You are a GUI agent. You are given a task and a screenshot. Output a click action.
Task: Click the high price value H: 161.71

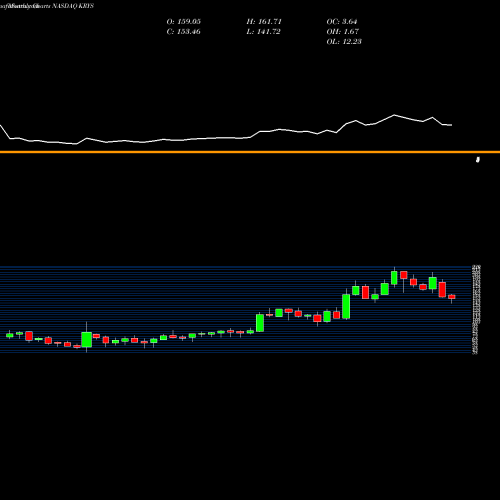point(264,22)
